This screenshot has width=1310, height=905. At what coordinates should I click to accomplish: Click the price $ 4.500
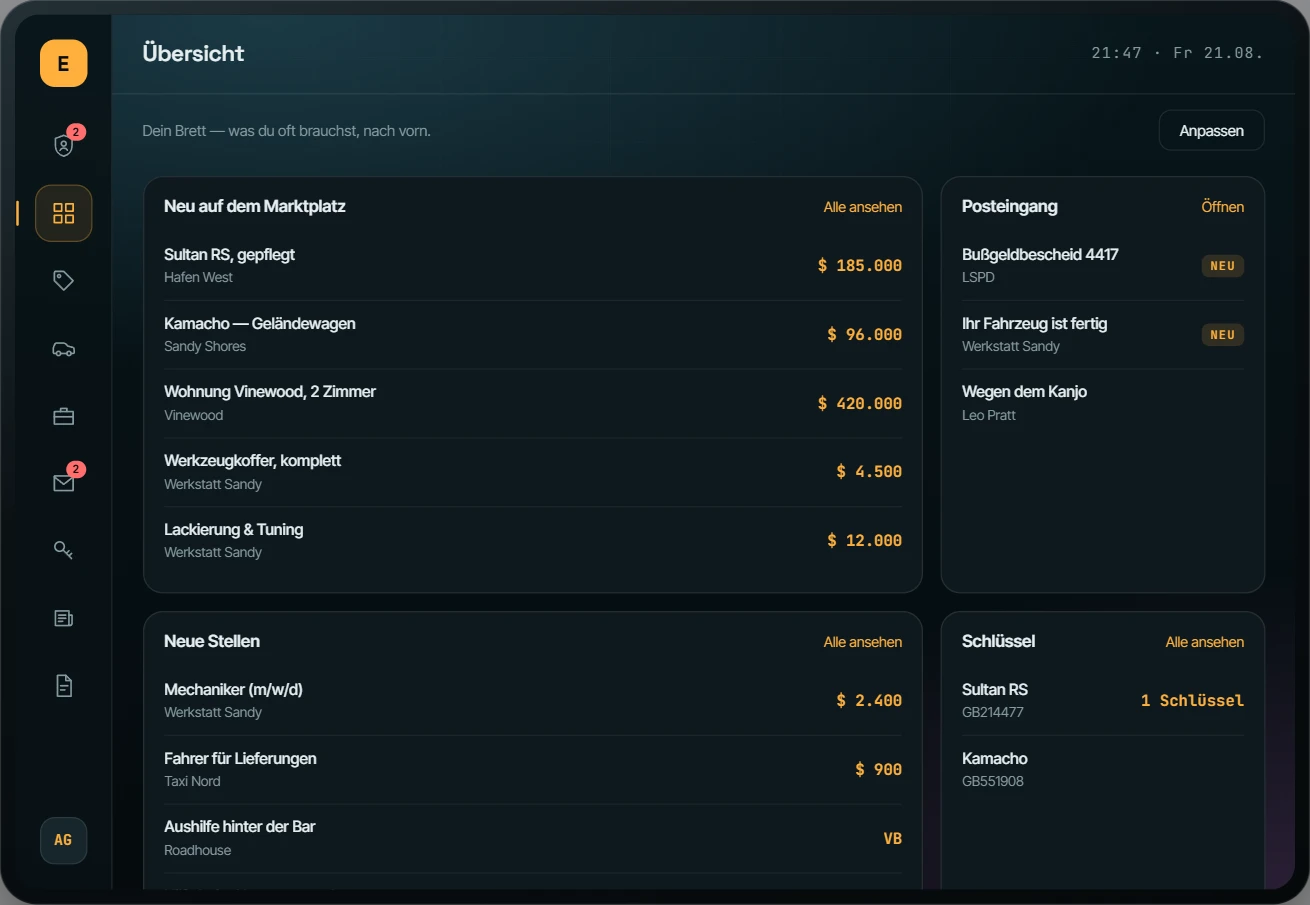[869, 472]
